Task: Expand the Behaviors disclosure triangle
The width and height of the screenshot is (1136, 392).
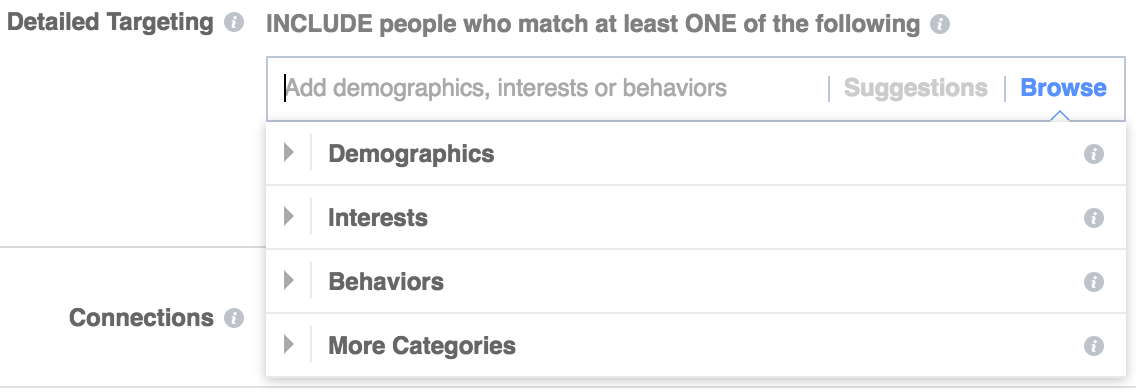Action: tap(289, 280)
